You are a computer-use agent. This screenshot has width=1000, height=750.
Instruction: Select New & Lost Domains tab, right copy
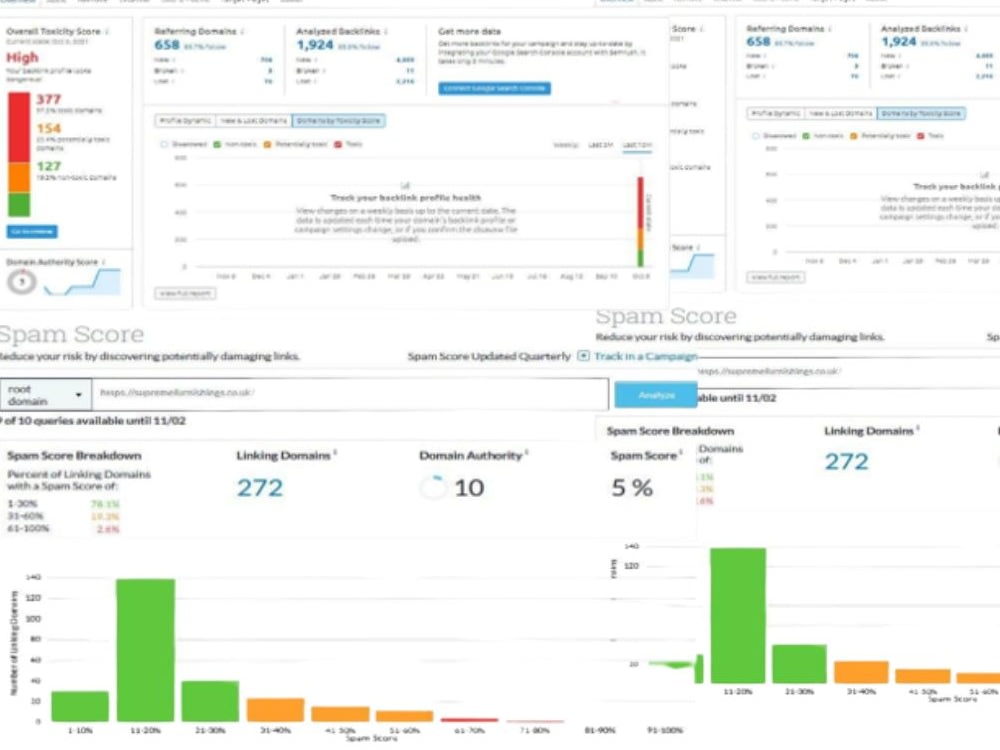click(x=841, y=114)
